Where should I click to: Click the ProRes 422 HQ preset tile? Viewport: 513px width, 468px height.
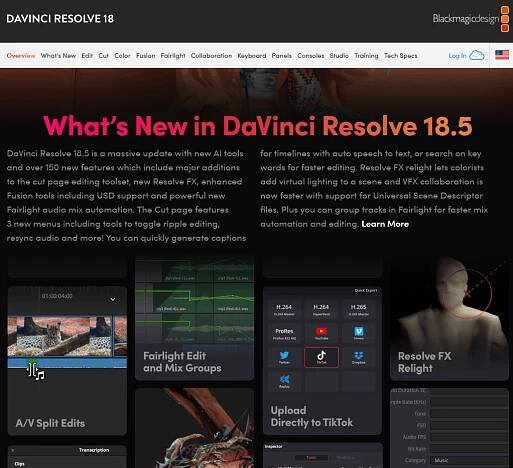284,333
